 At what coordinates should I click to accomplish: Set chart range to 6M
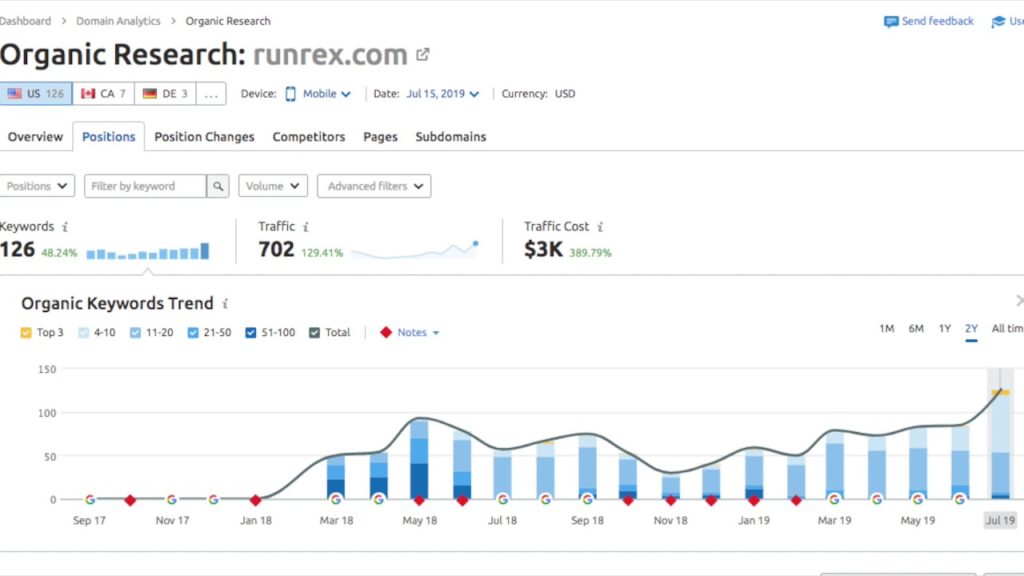916,328
